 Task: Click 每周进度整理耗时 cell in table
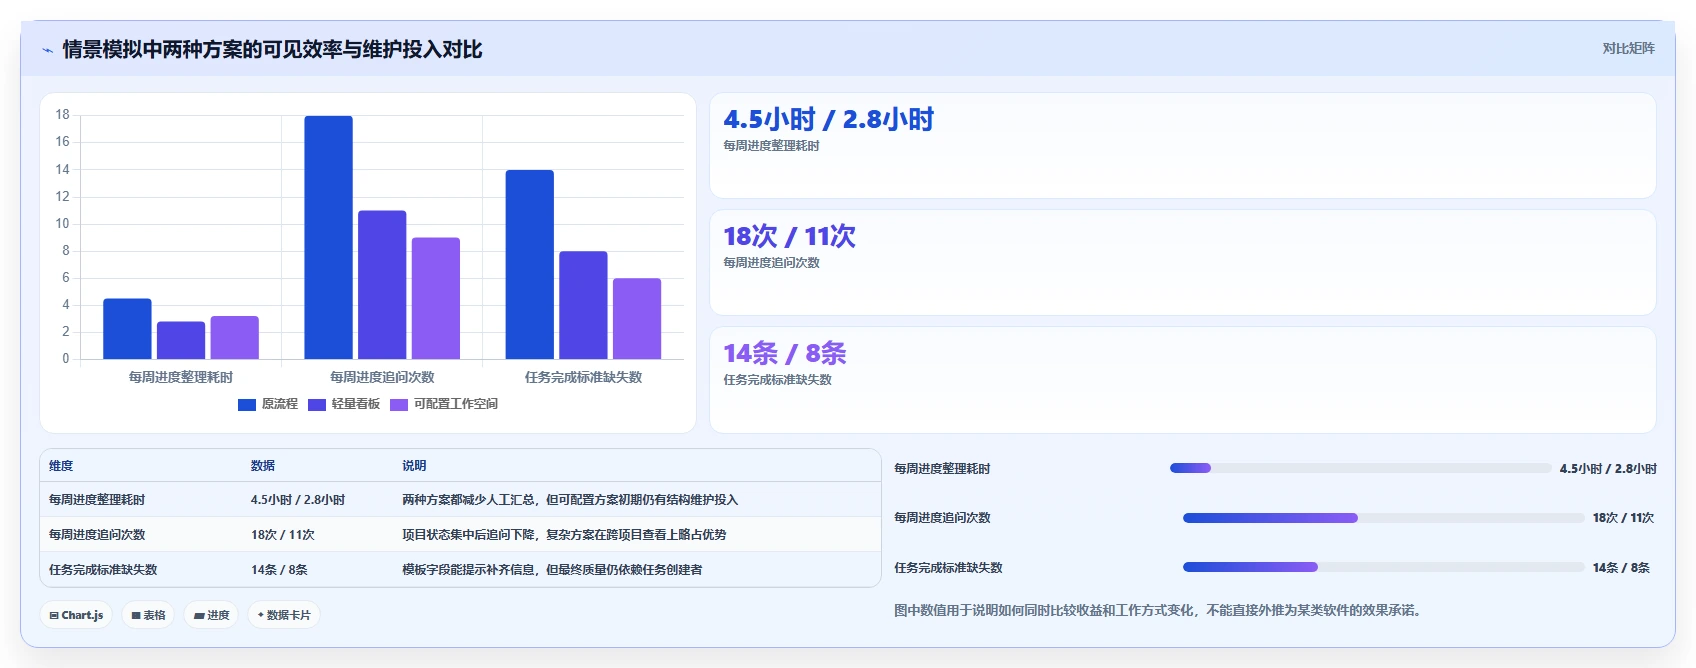(97, 500)
